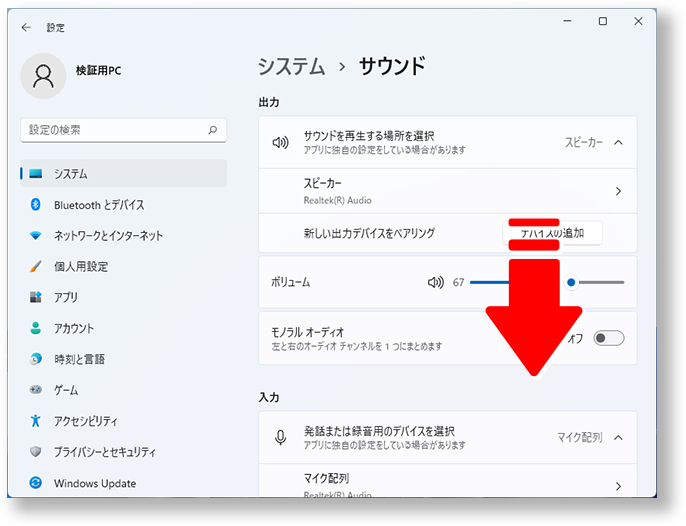Click the user profile avatar icon
The width and height of the screenshot is (686, 526).
coord(43,76)
